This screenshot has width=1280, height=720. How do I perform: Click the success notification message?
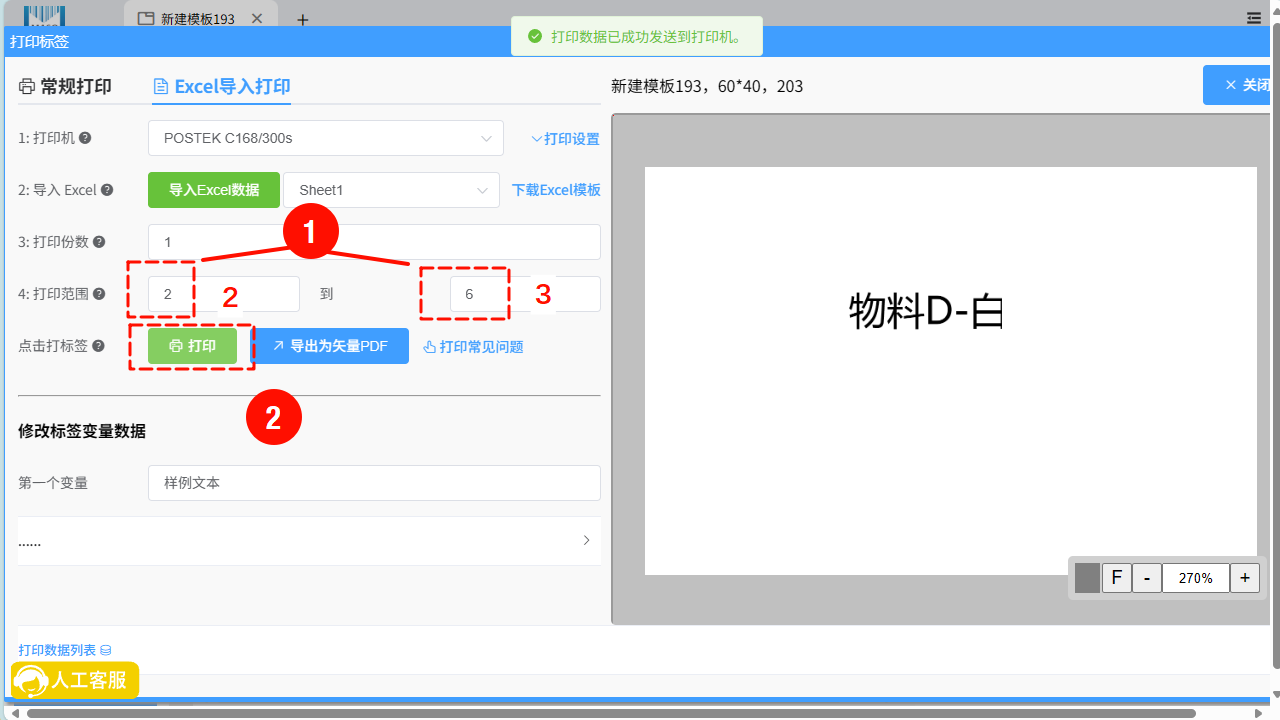(x=636, y=37)
